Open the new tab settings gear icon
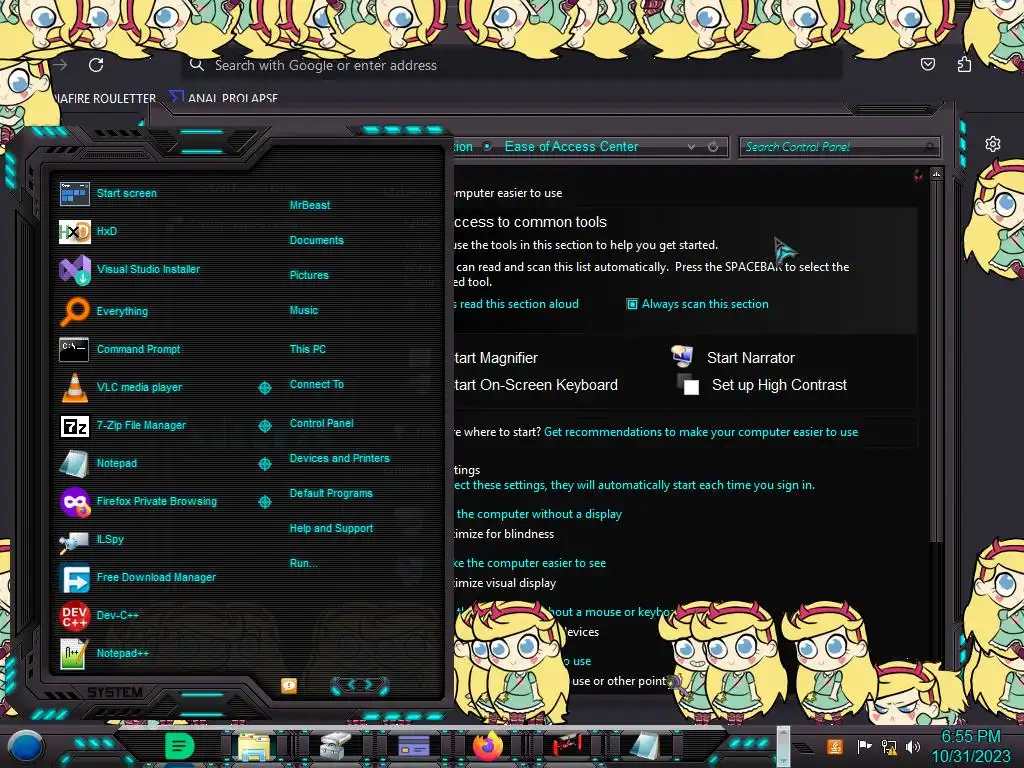The width and height of the screenshot is (1024, 768). (993, 144)
